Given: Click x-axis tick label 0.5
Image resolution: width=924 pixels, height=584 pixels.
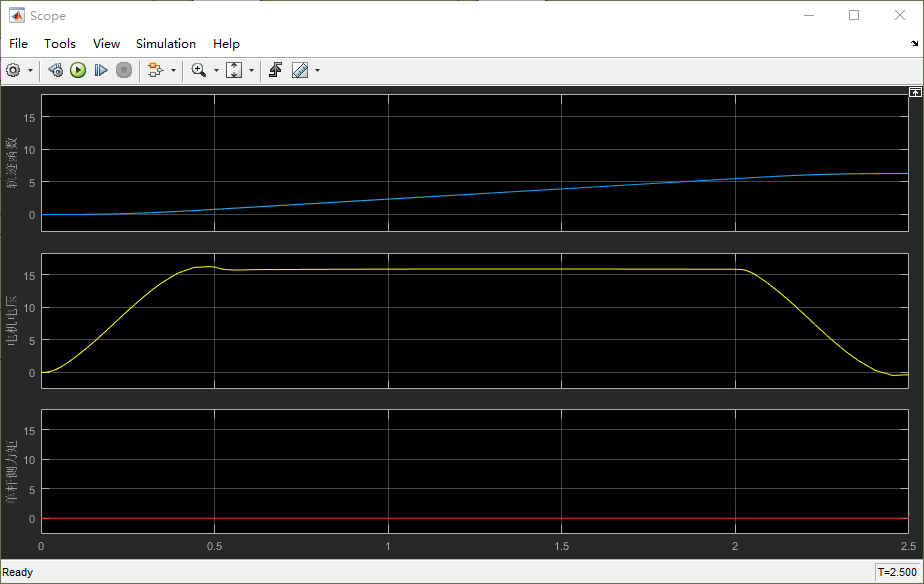Looking at the screenshot, I should coord(214,546).
